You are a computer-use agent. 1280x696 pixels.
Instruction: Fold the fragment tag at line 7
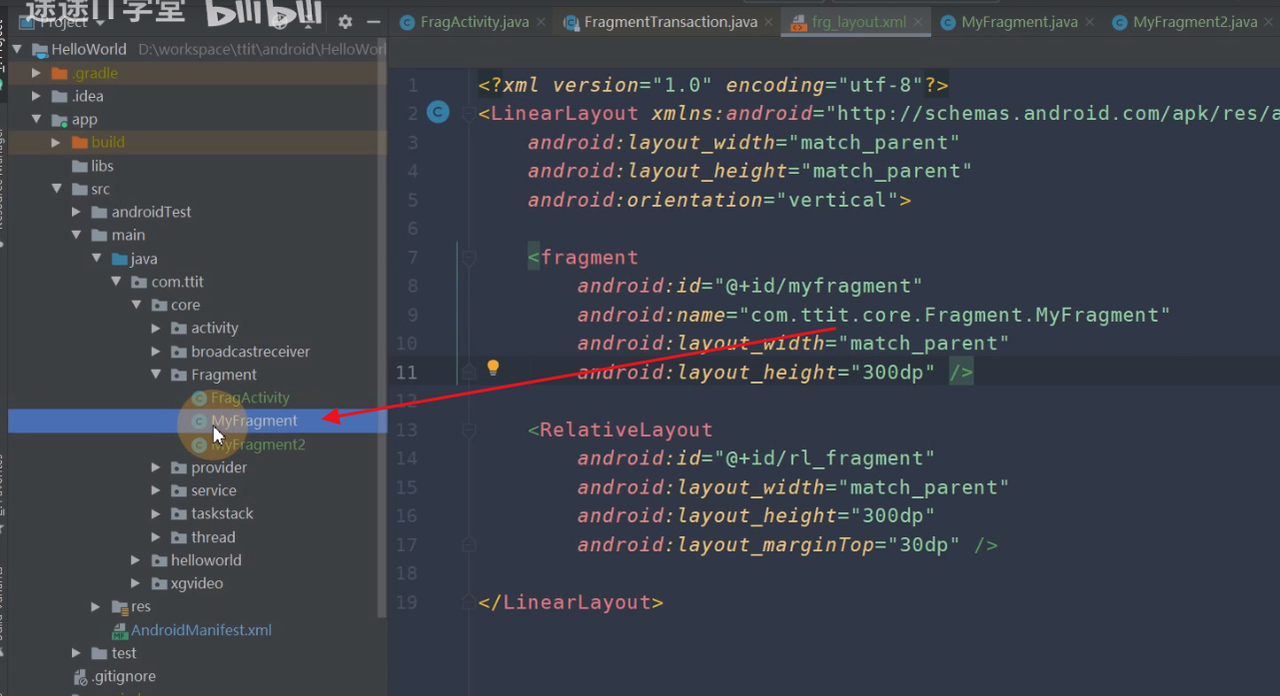(468, 257)
